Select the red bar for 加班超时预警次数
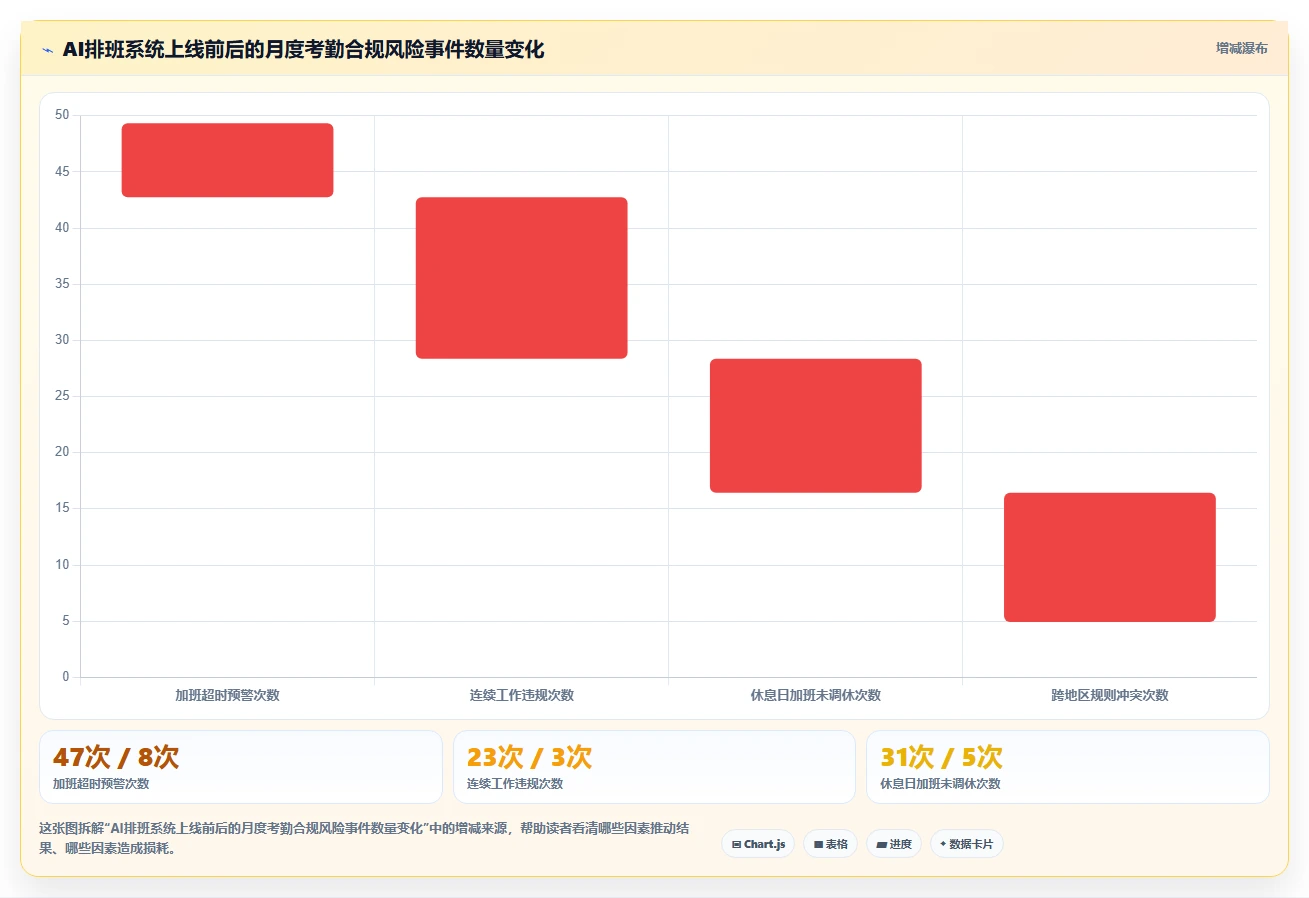This screenshot has width=1309, height=898. coord(227,160)
